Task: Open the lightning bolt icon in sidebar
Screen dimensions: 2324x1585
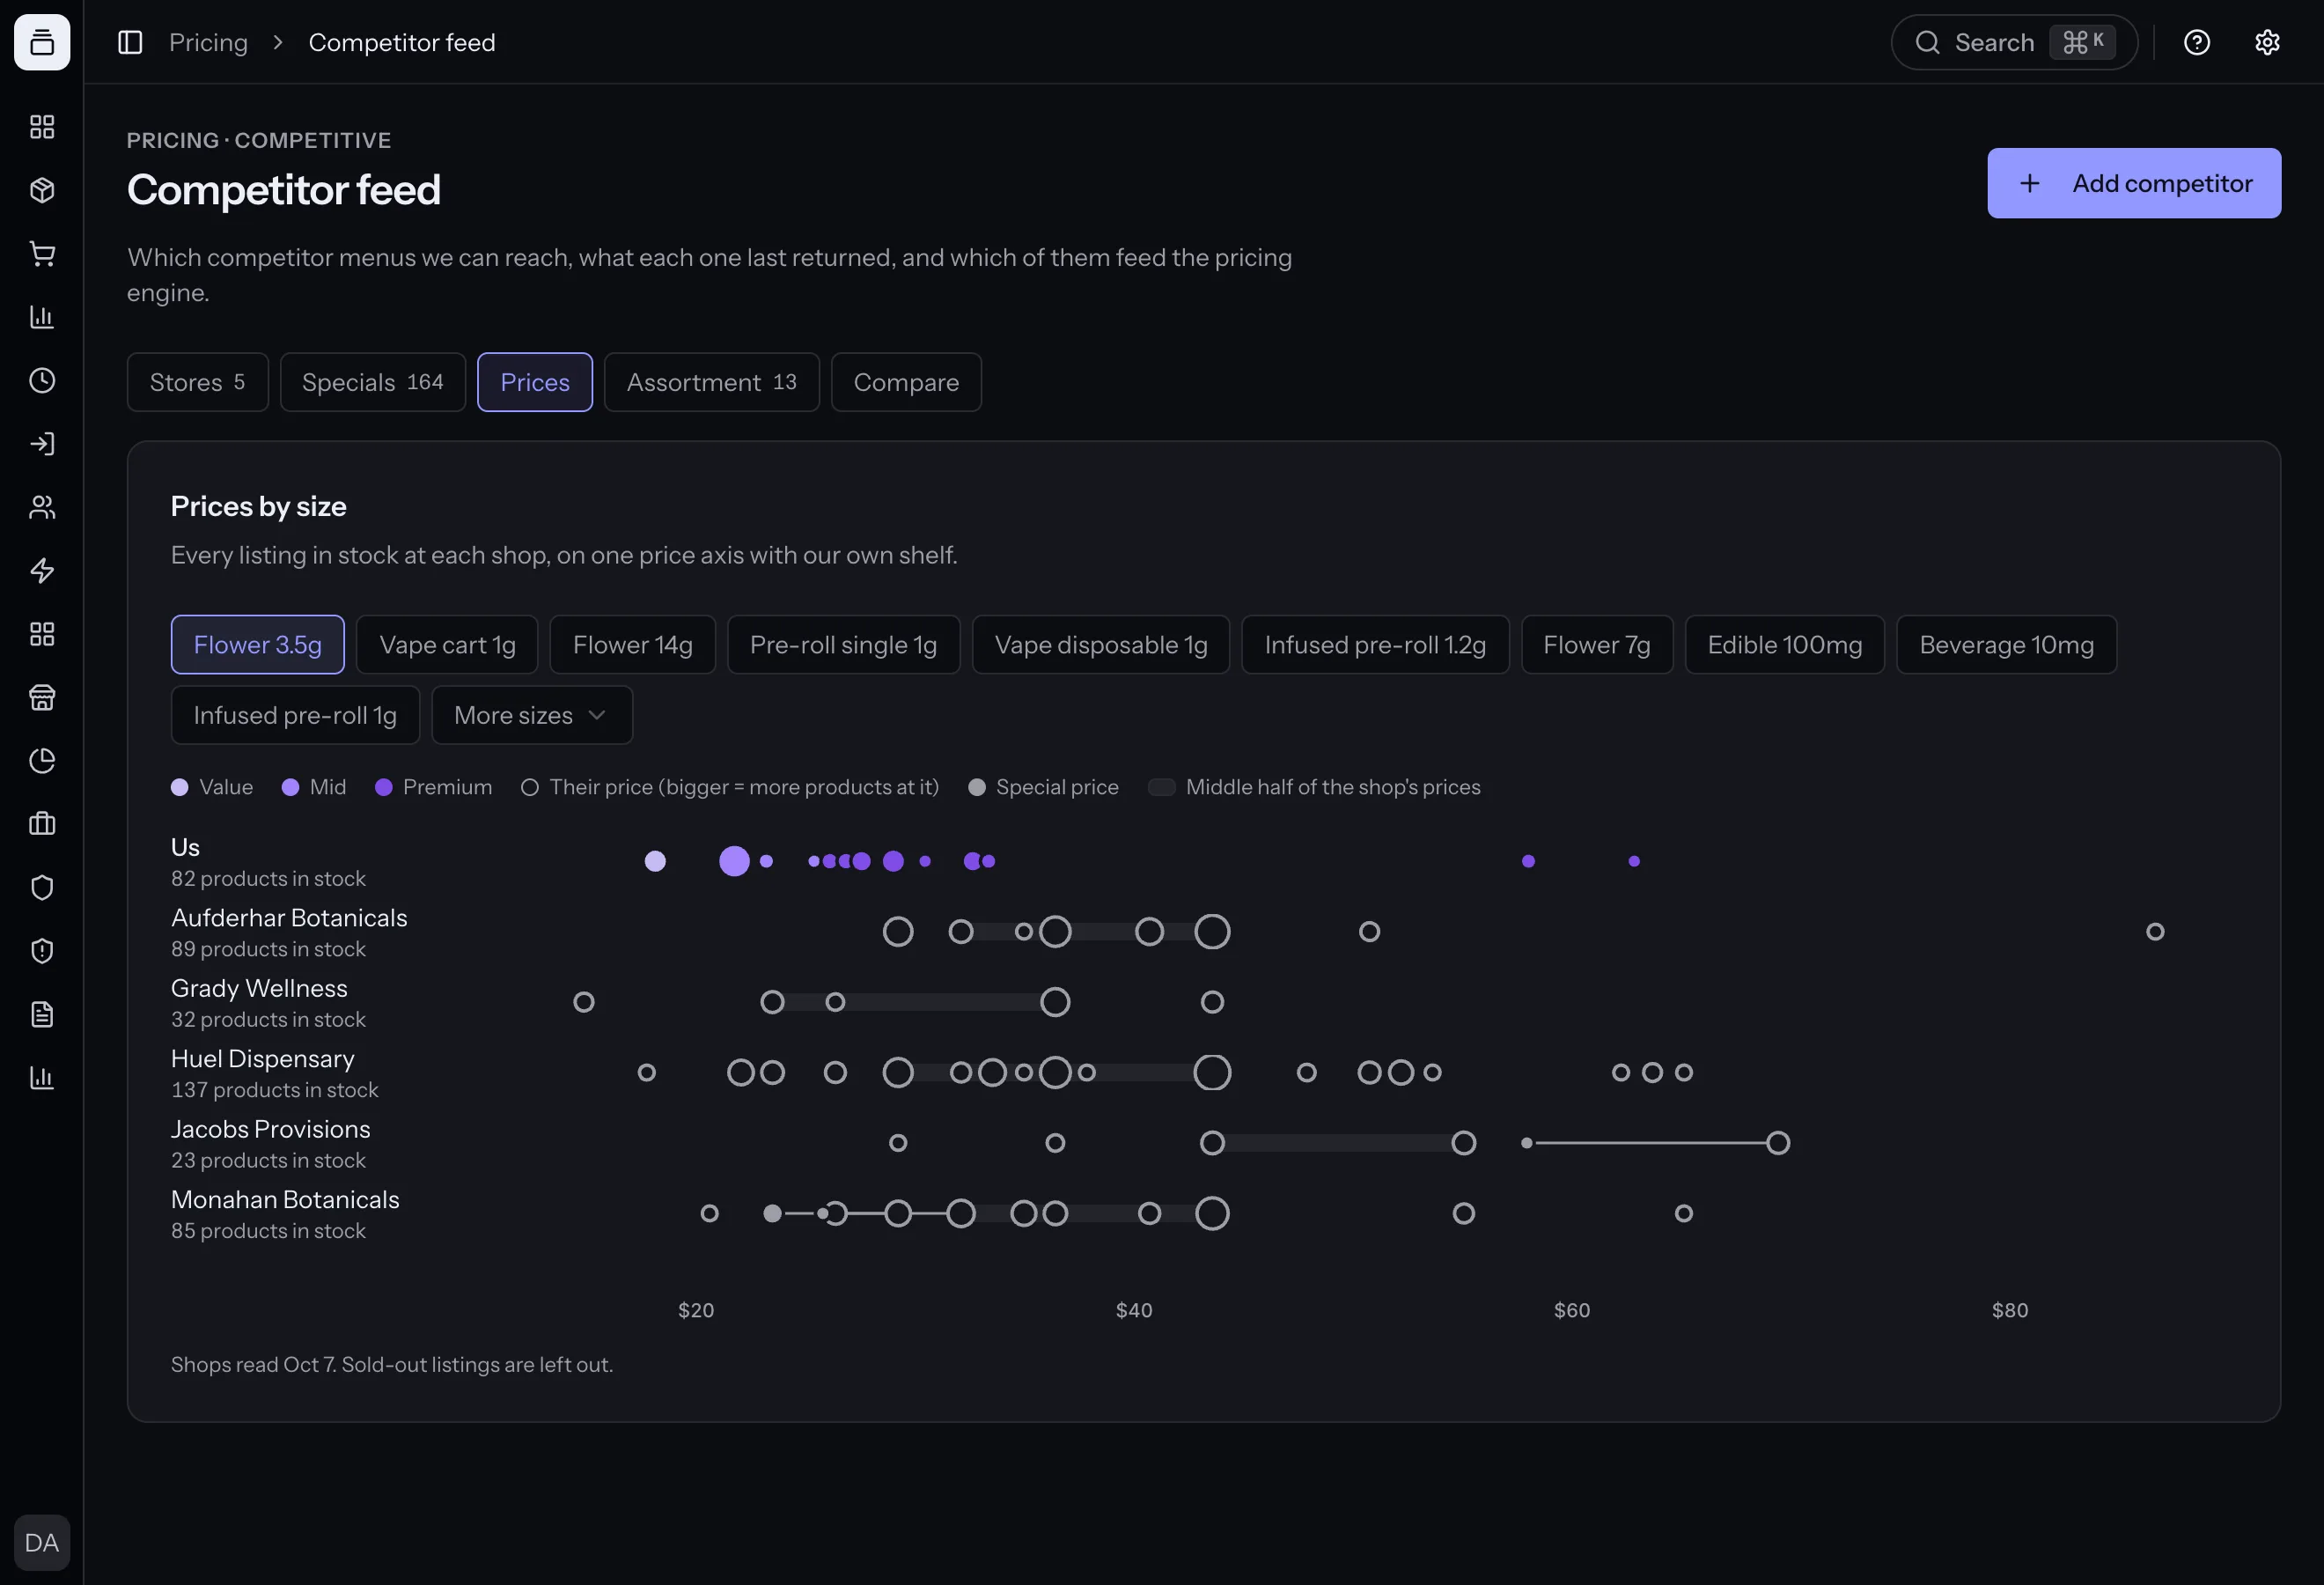Action: (42, 570)
